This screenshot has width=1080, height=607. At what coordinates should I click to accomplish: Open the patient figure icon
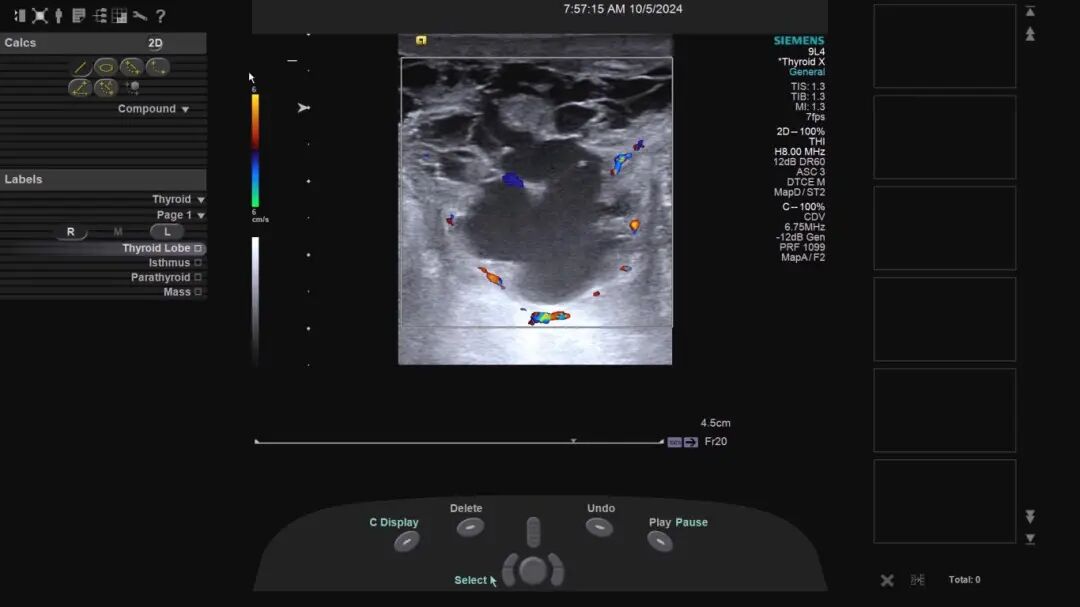(x=59, y=15)
